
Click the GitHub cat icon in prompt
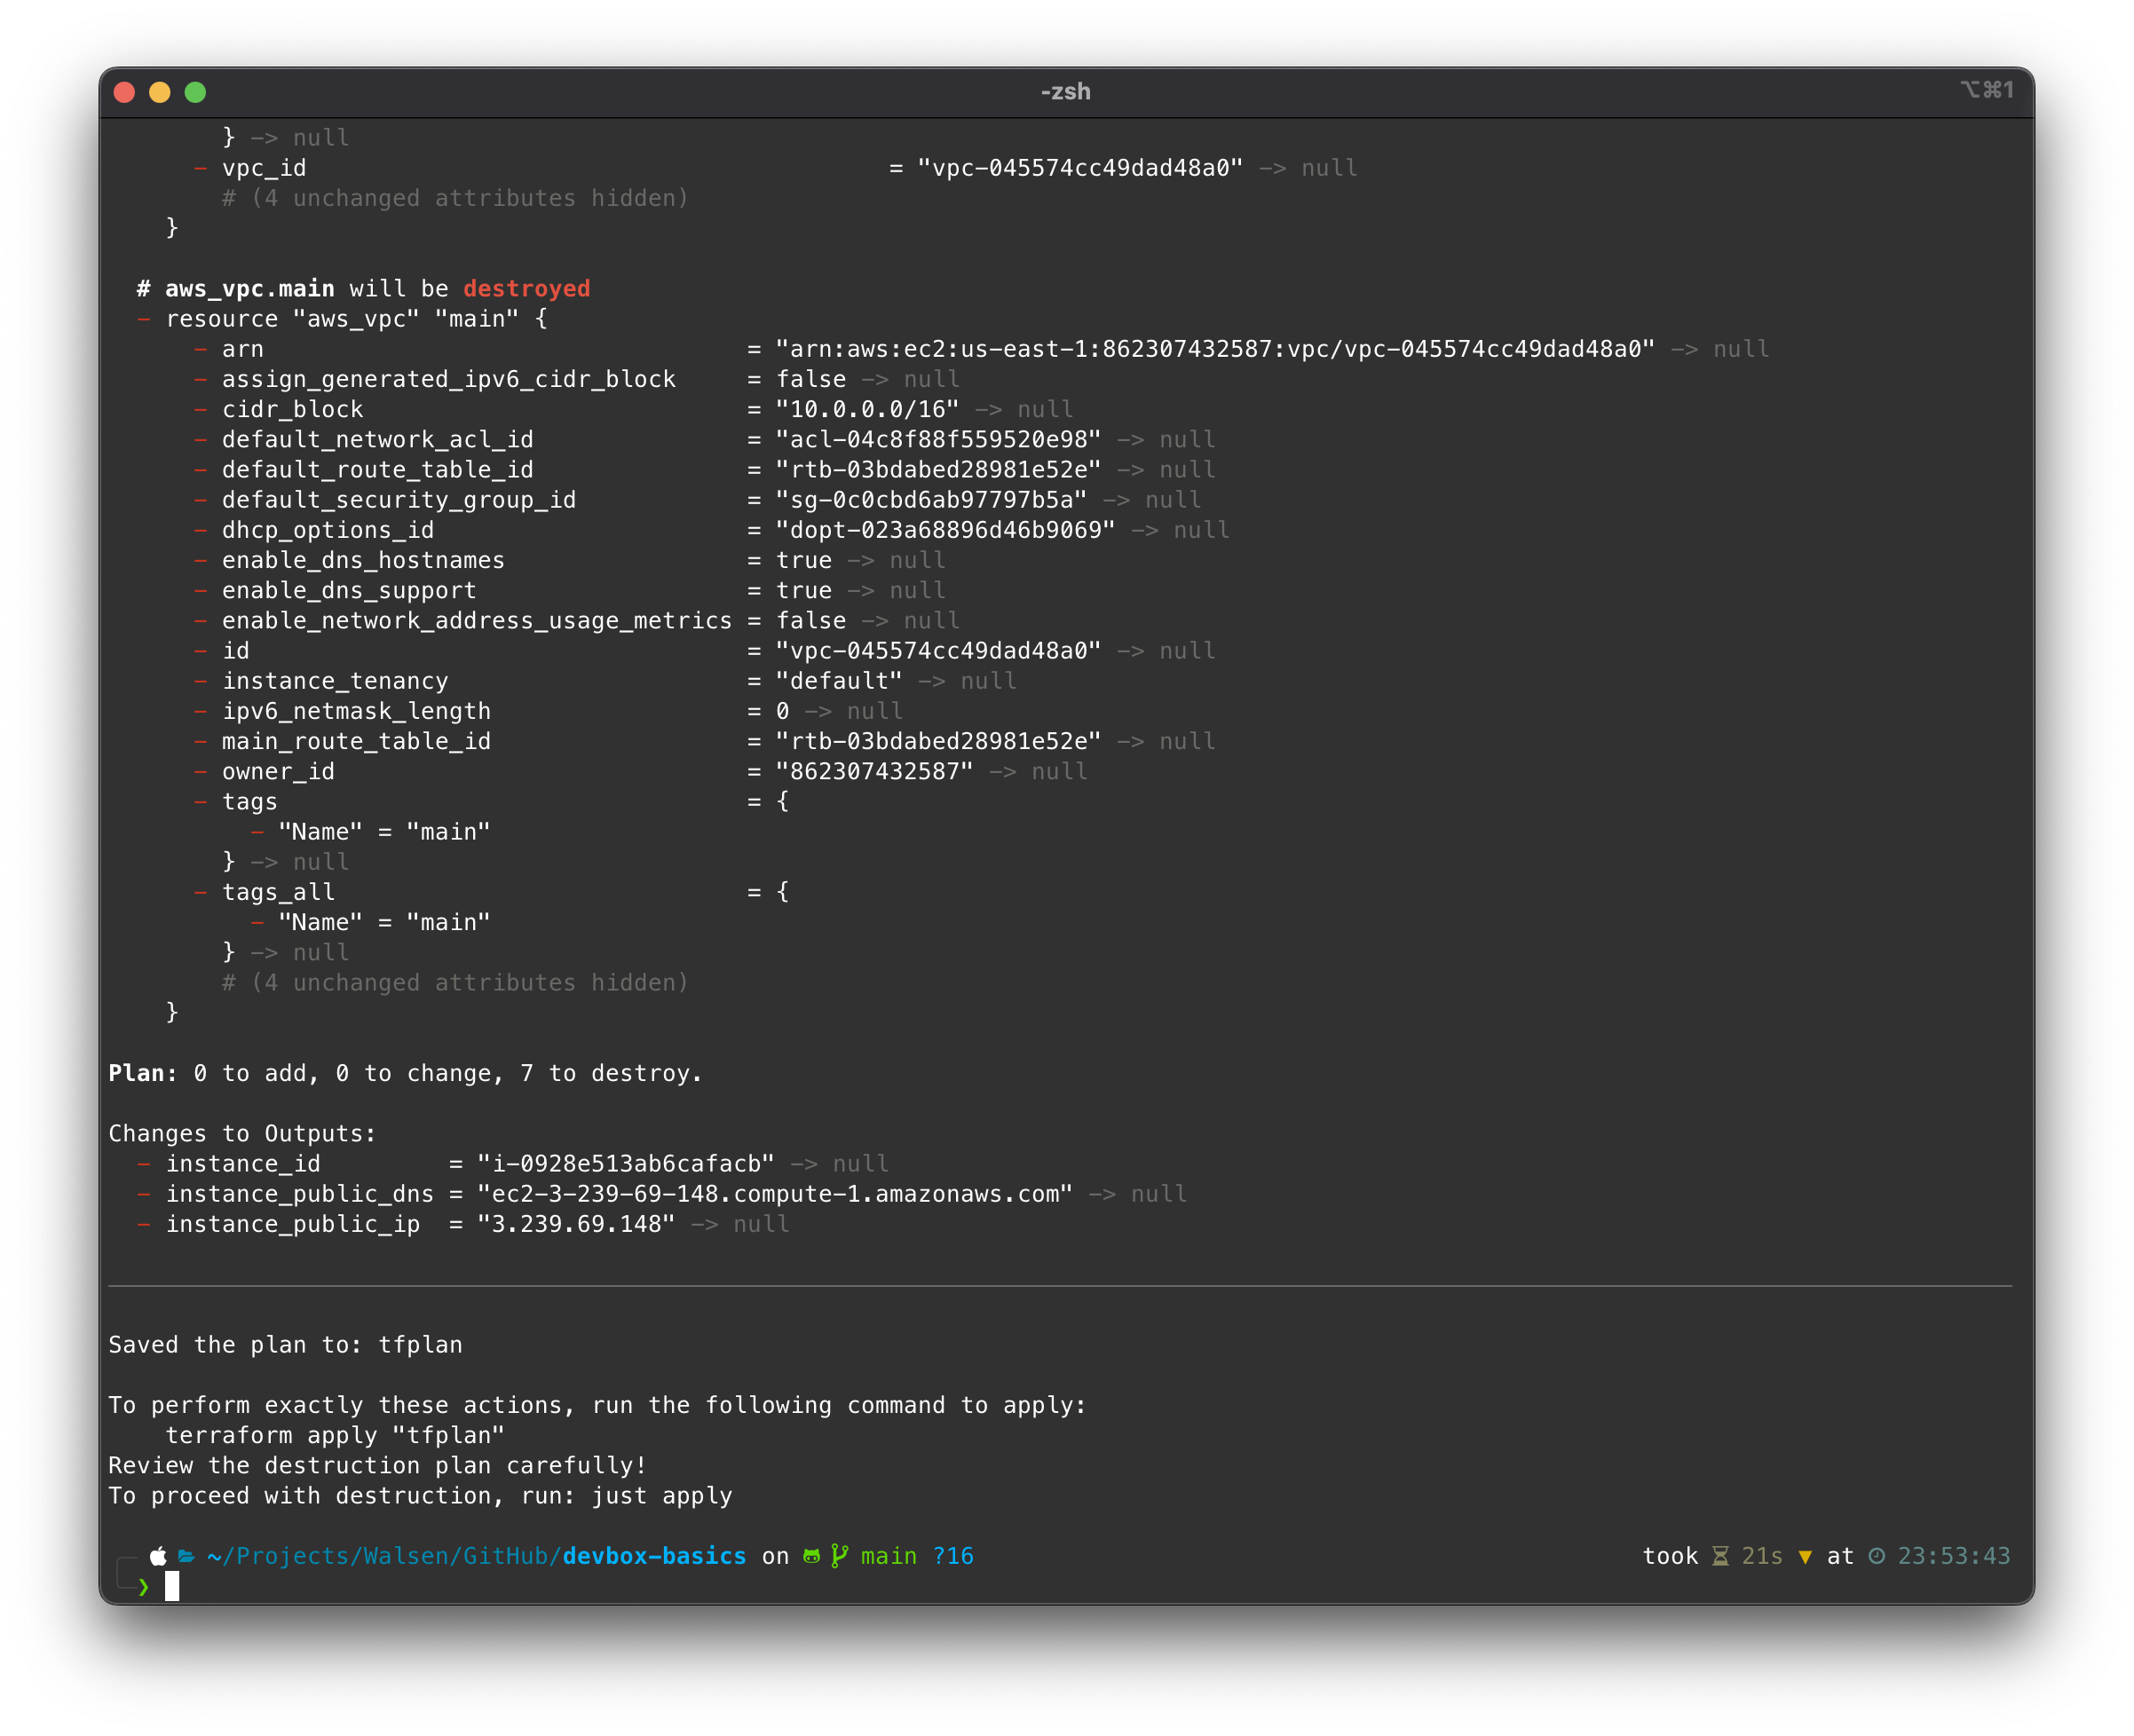point(812,1556)
